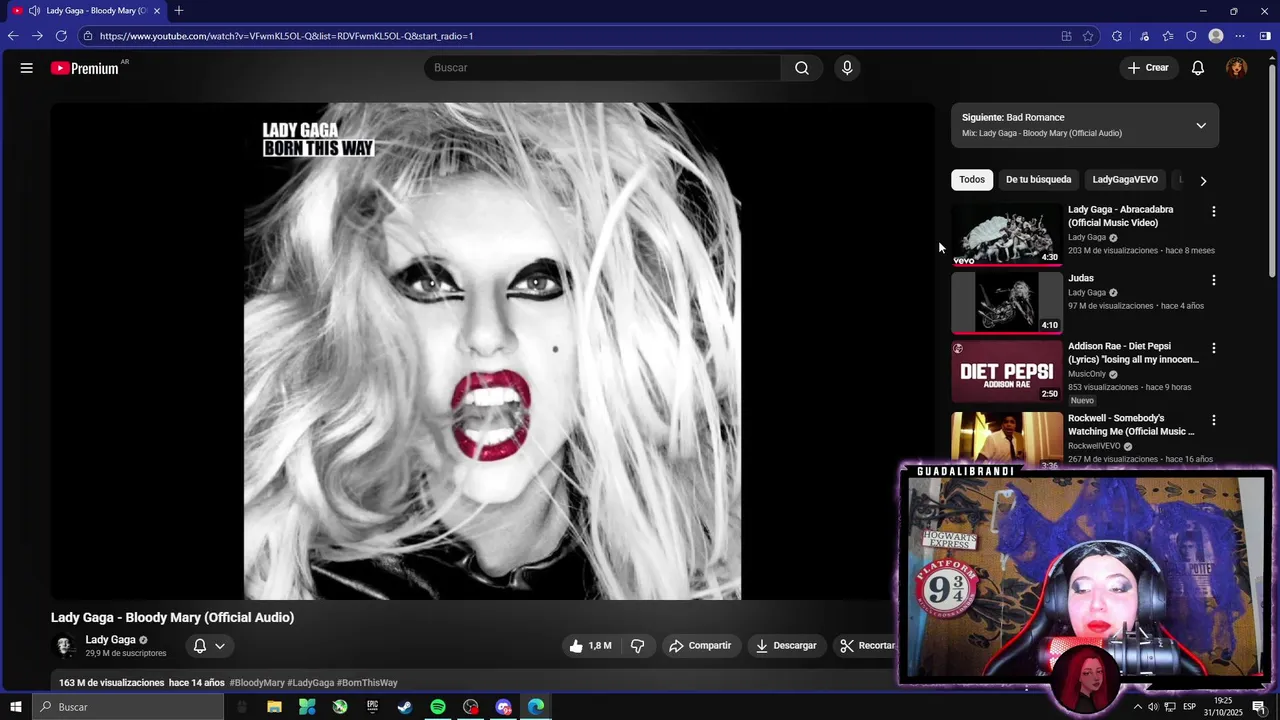Open Spotify from the taskbar

438,707
